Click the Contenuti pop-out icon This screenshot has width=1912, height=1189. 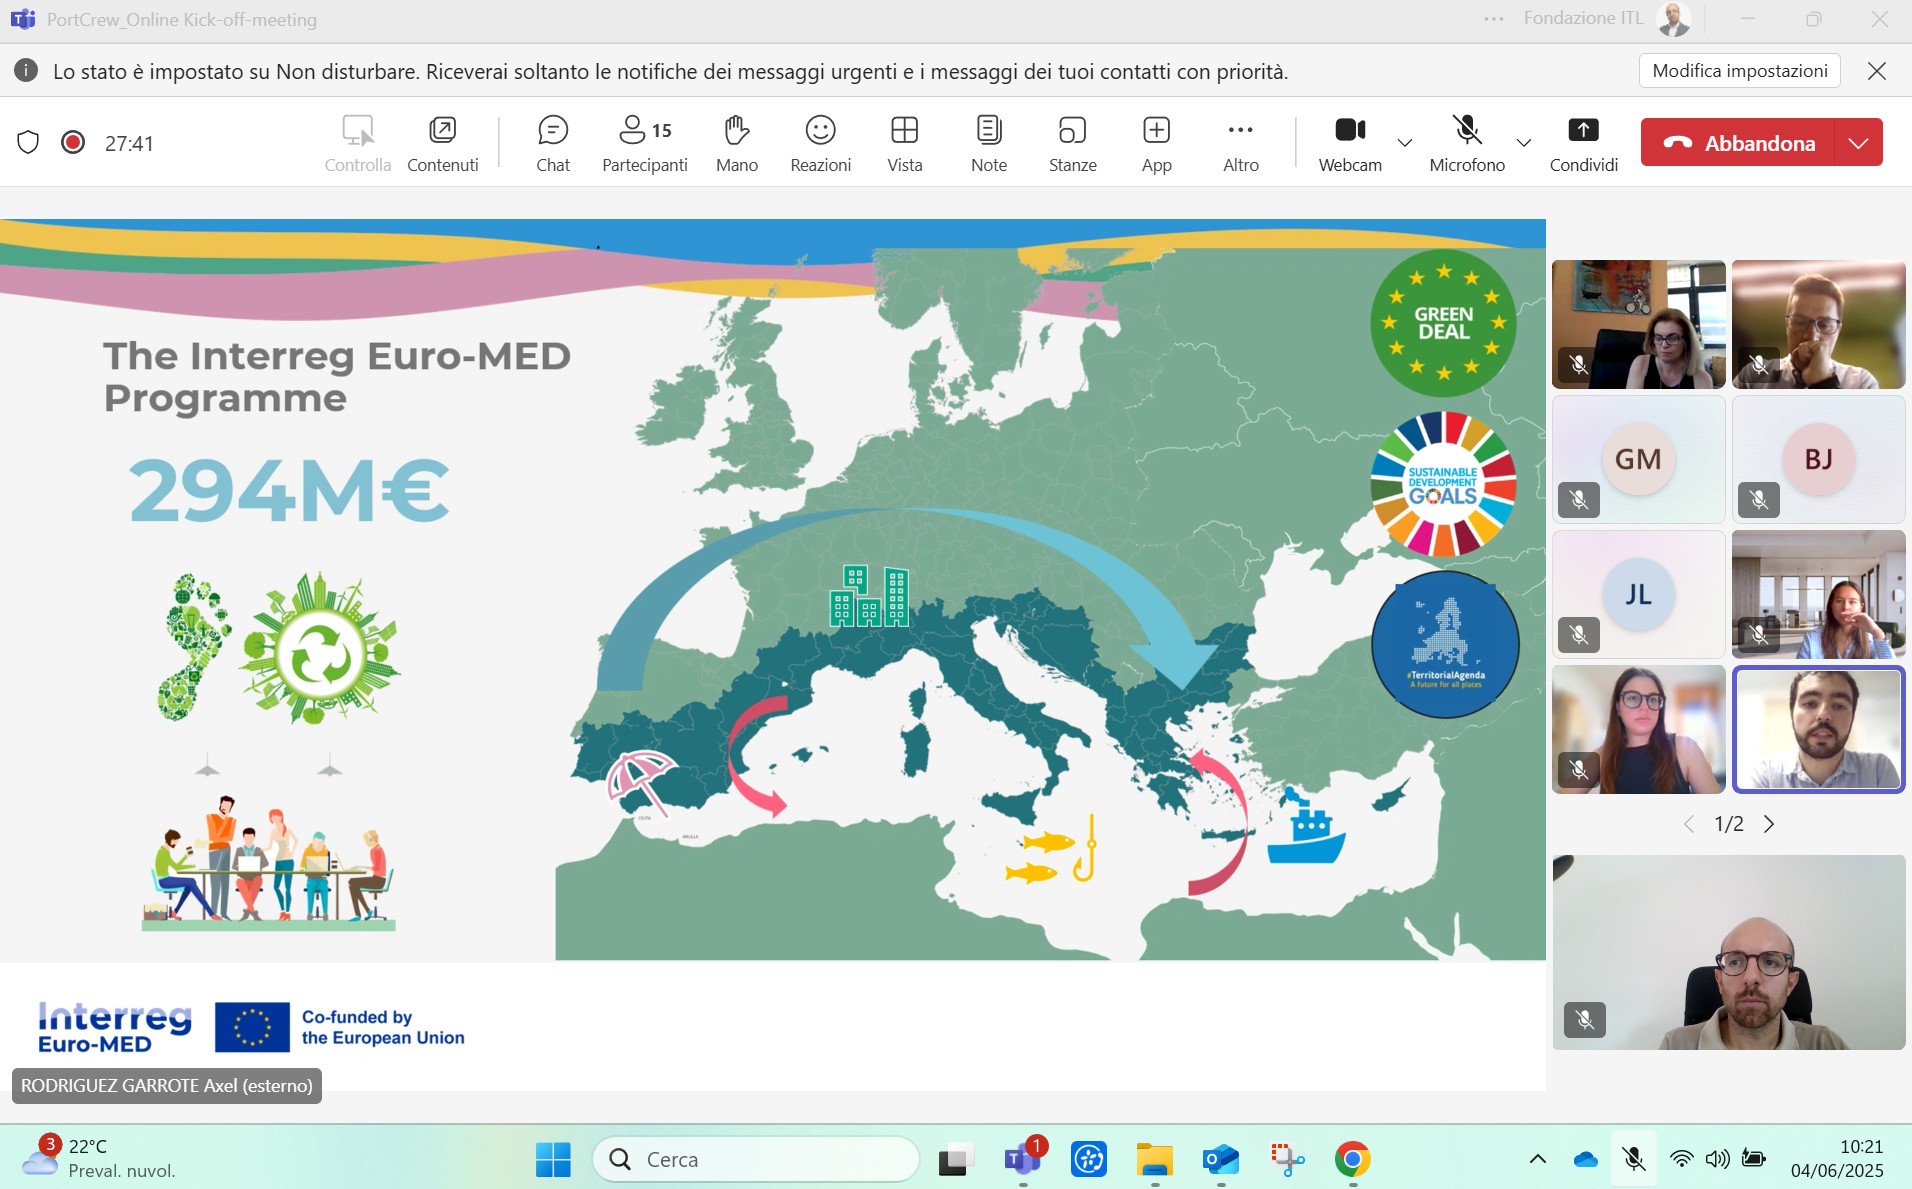pos(443,130)
